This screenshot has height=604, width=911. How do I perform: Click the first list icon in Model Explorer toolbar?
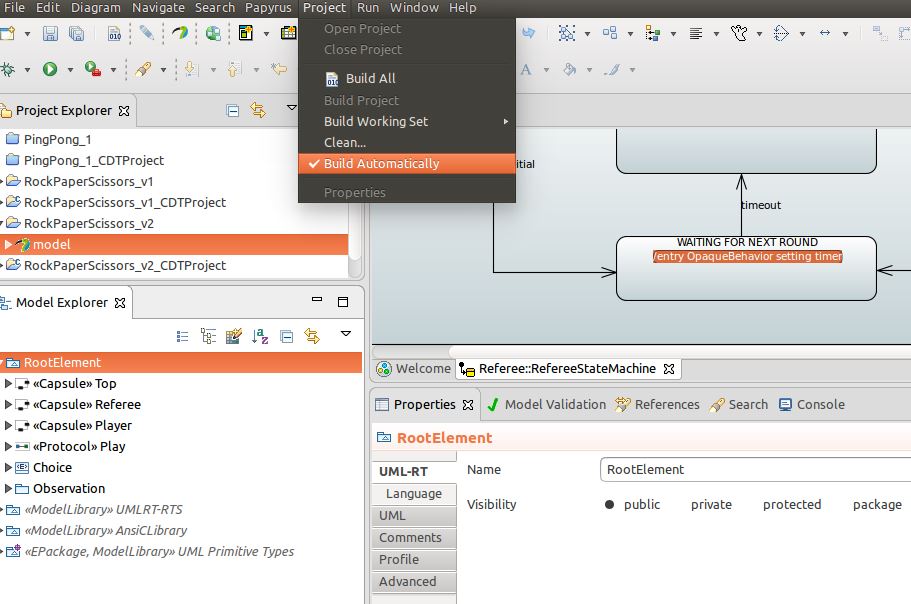click(182, 336)
